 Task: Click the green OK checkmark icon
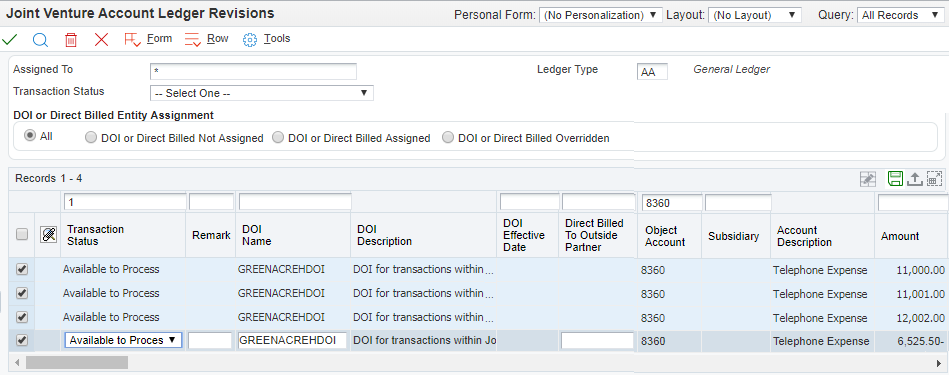point(10,40)
